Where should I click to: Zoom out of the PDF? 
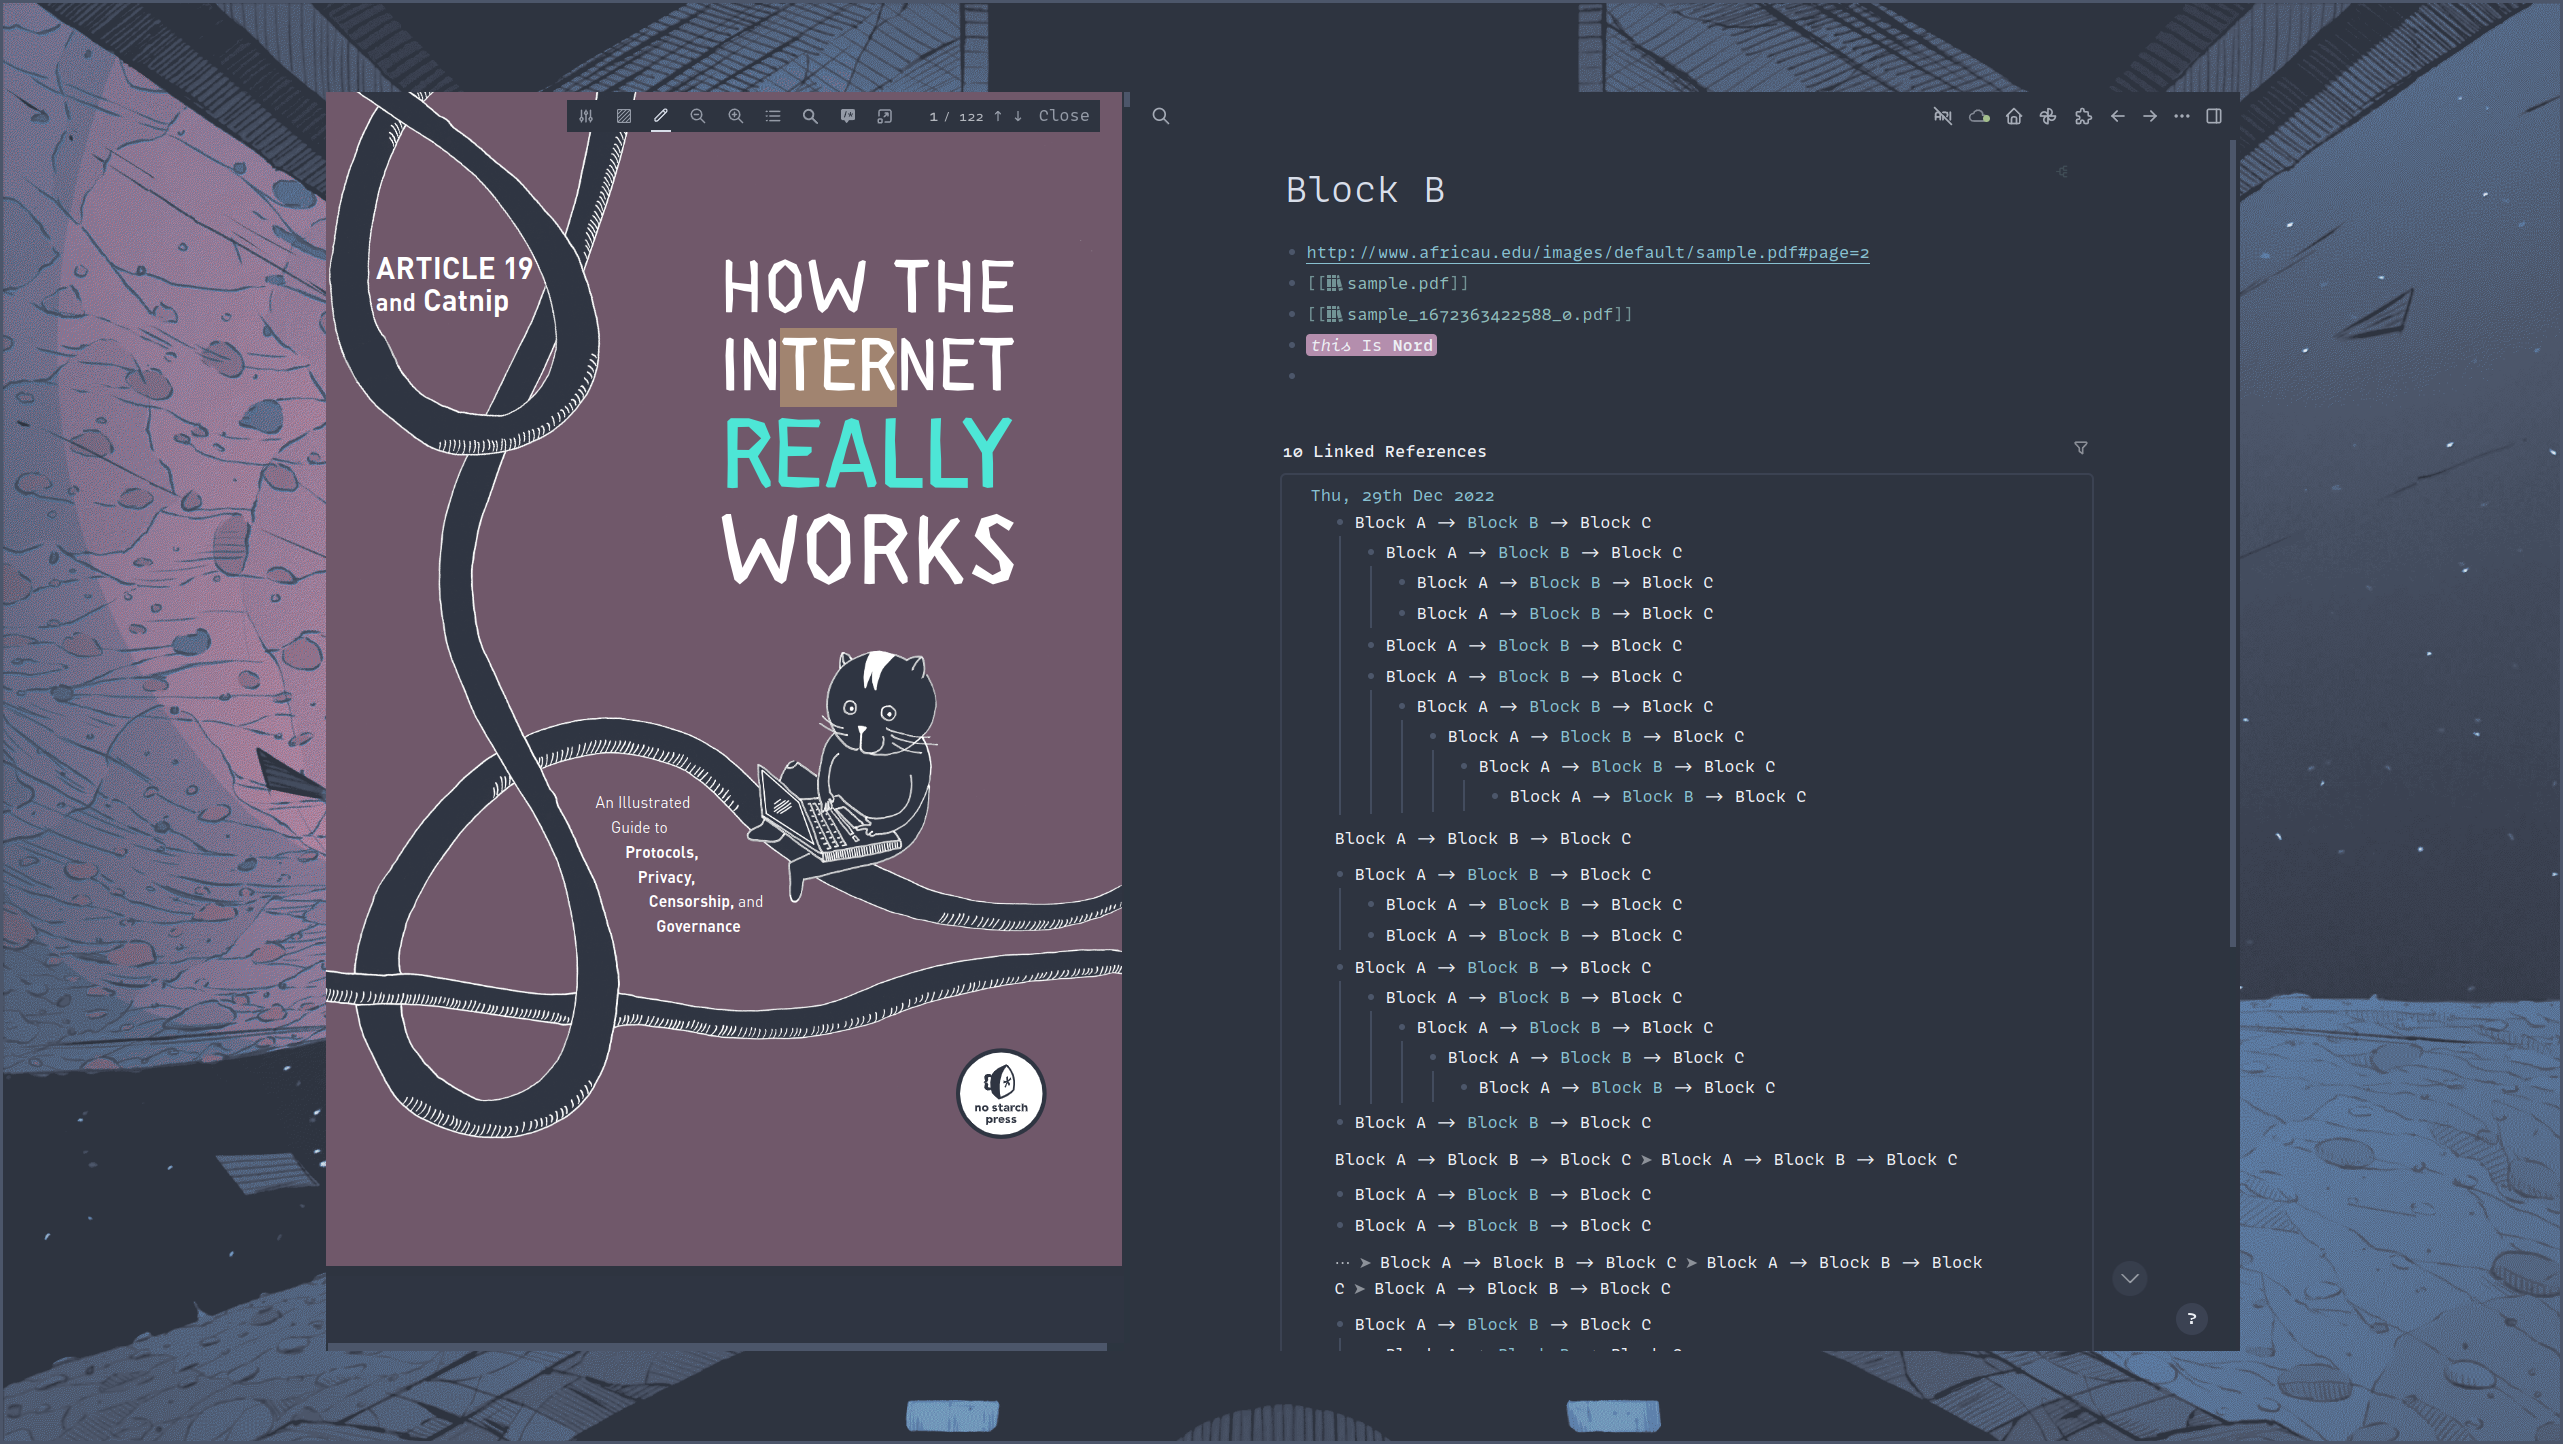pyautogui.click(x=698, y=116)
